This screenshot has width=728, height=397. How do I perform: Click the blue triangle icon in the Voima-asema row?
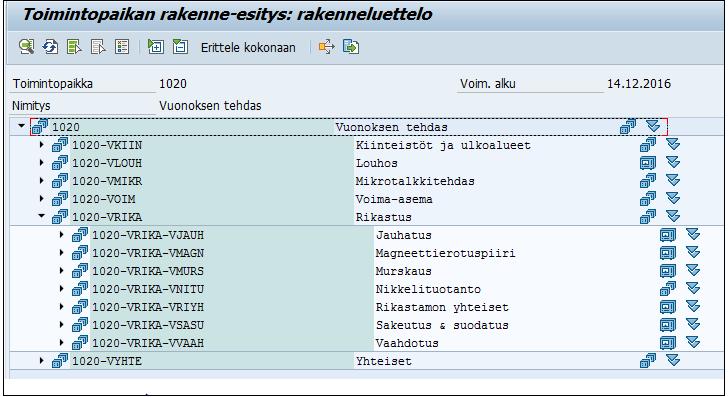tap(673, 198)
